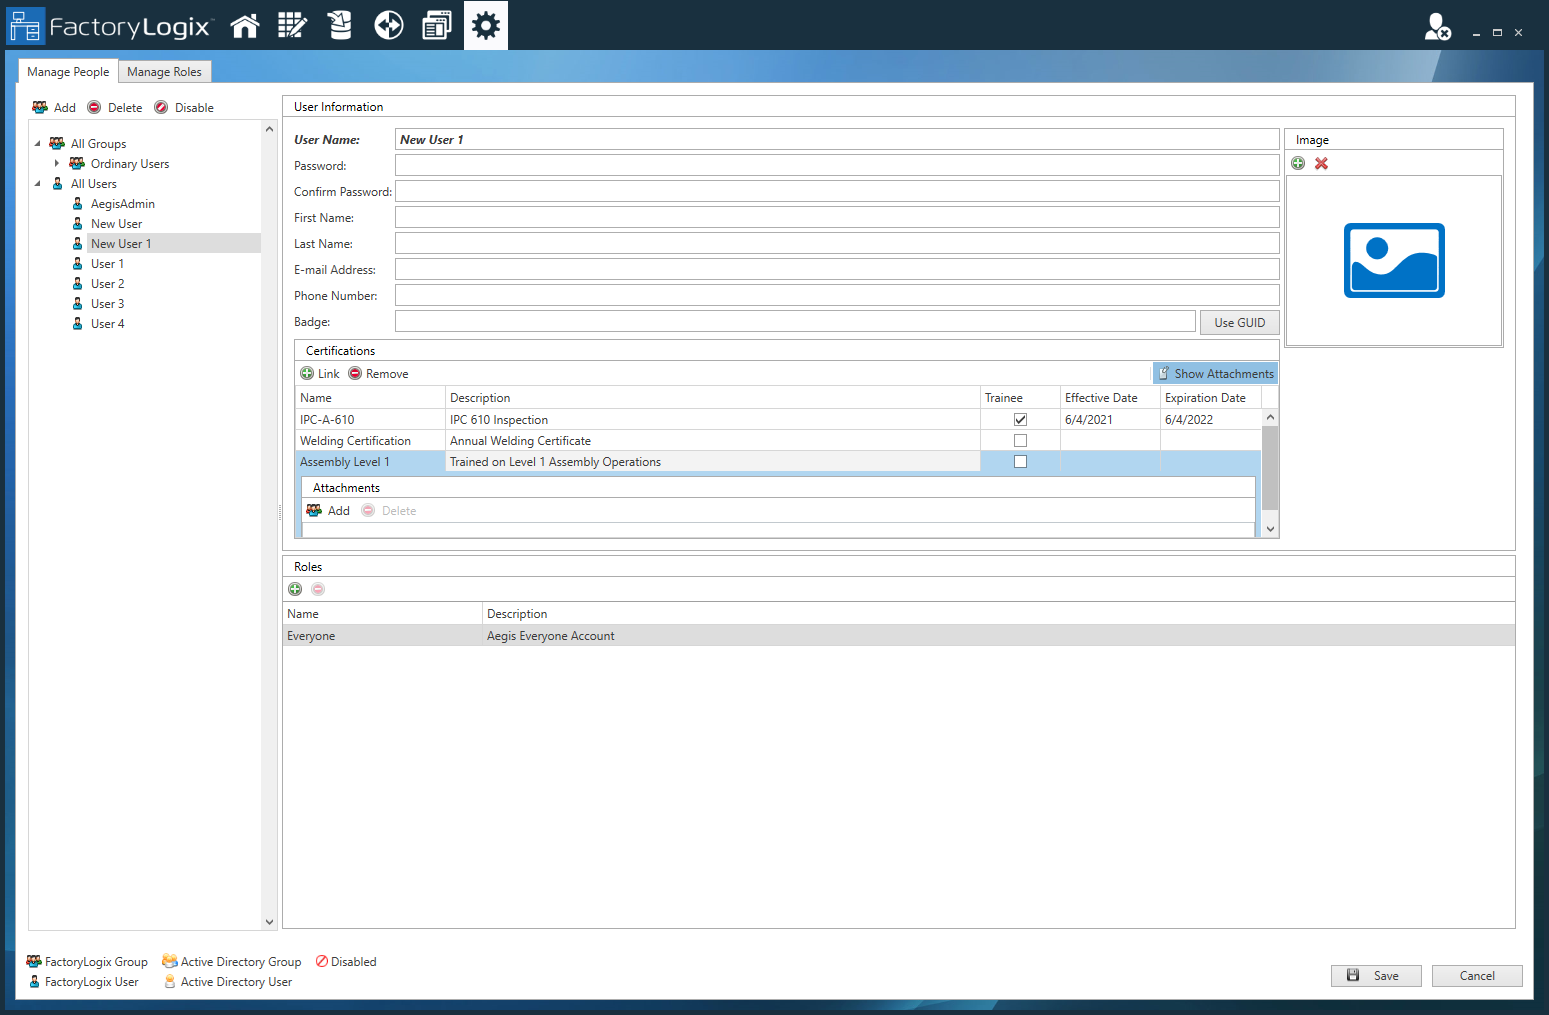This screenshot has width=1549, height=1015.
Task: Uncheck Trainee checkbox for IPC-A-610
Action: coord(1020,420)
